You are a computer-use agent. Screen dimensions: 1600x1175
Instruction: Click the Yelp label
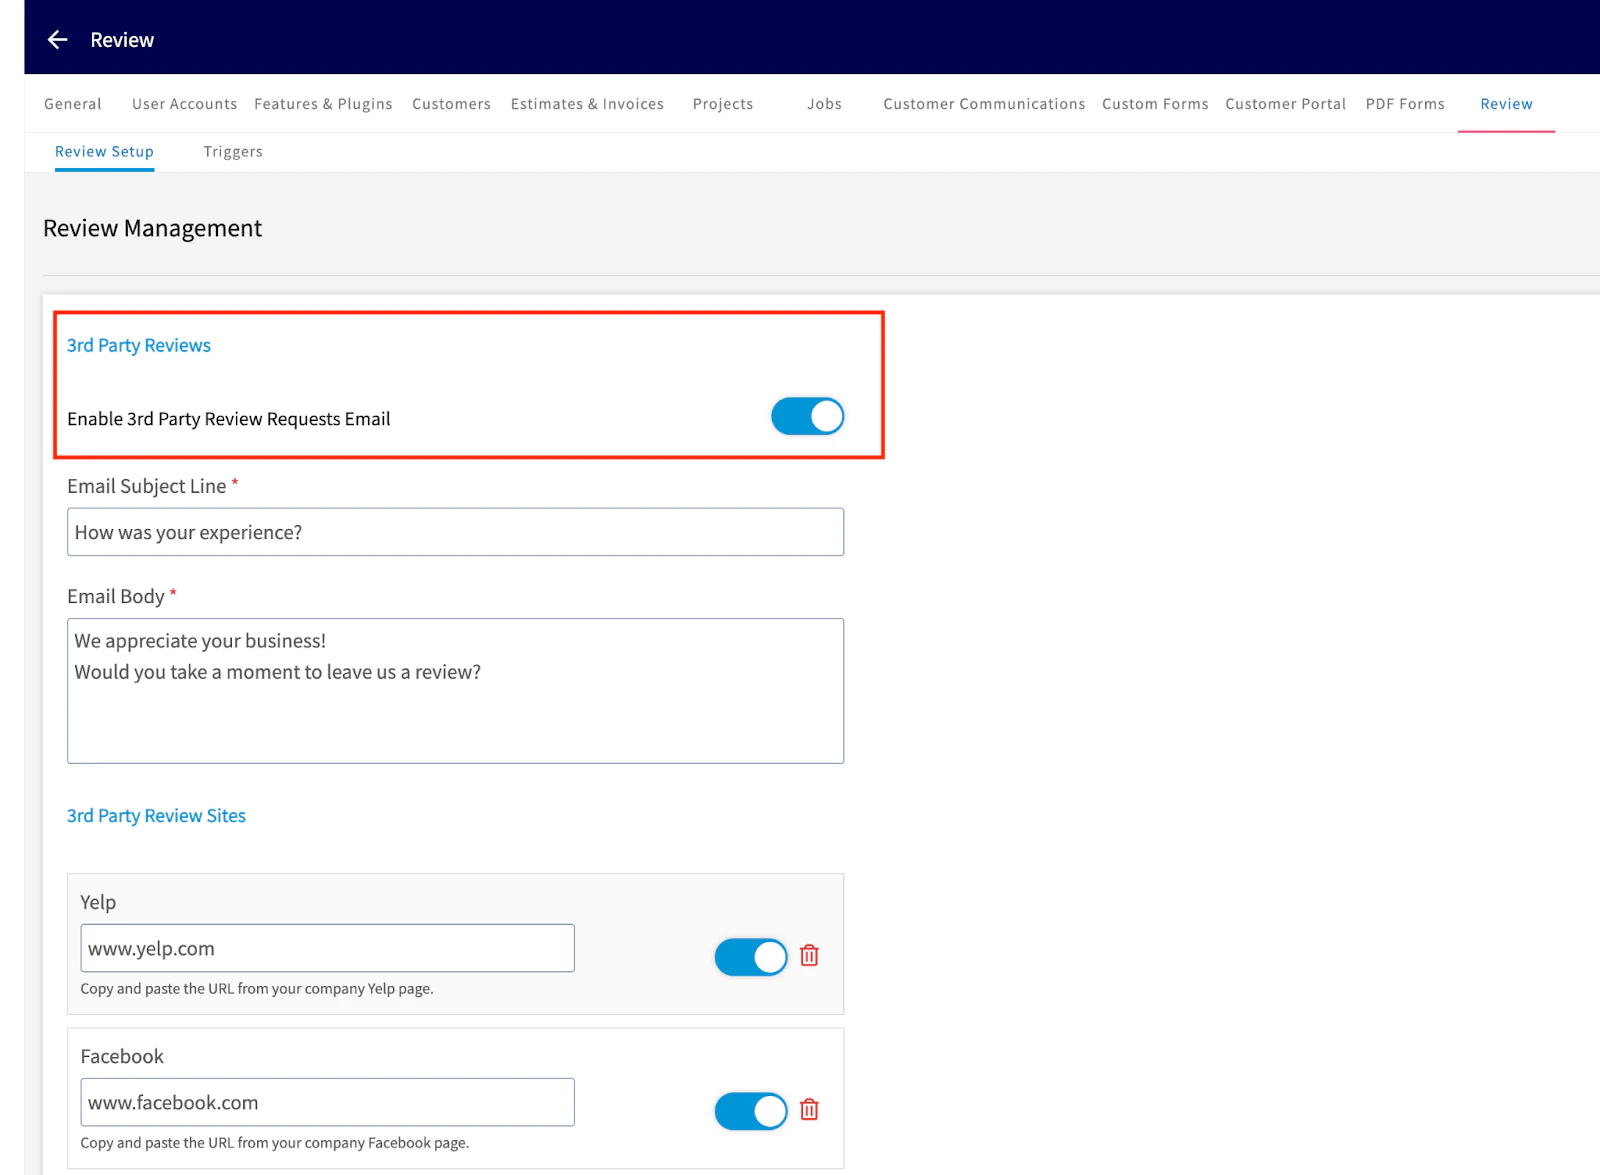(x=98, y=902)
